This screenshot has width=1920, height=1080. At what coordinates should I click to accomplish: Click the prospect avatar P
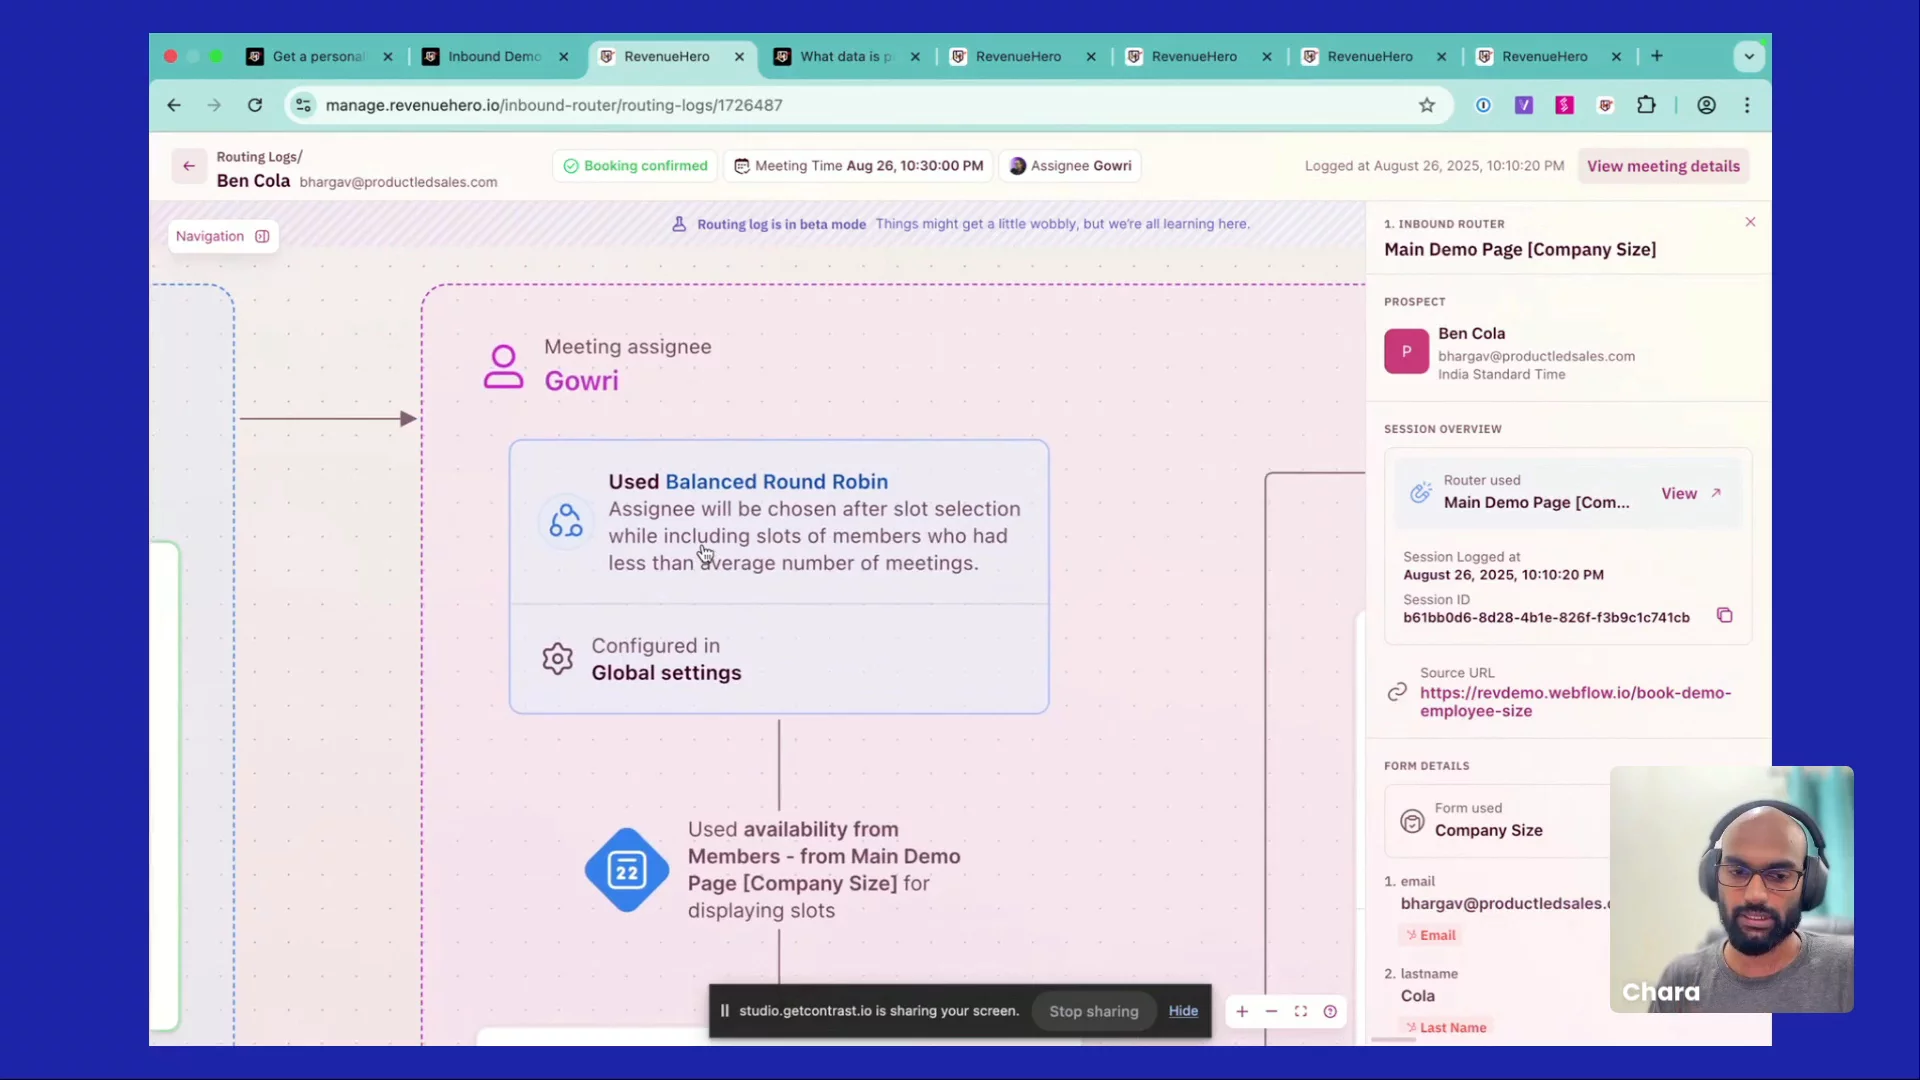[x=1406, y=351]
